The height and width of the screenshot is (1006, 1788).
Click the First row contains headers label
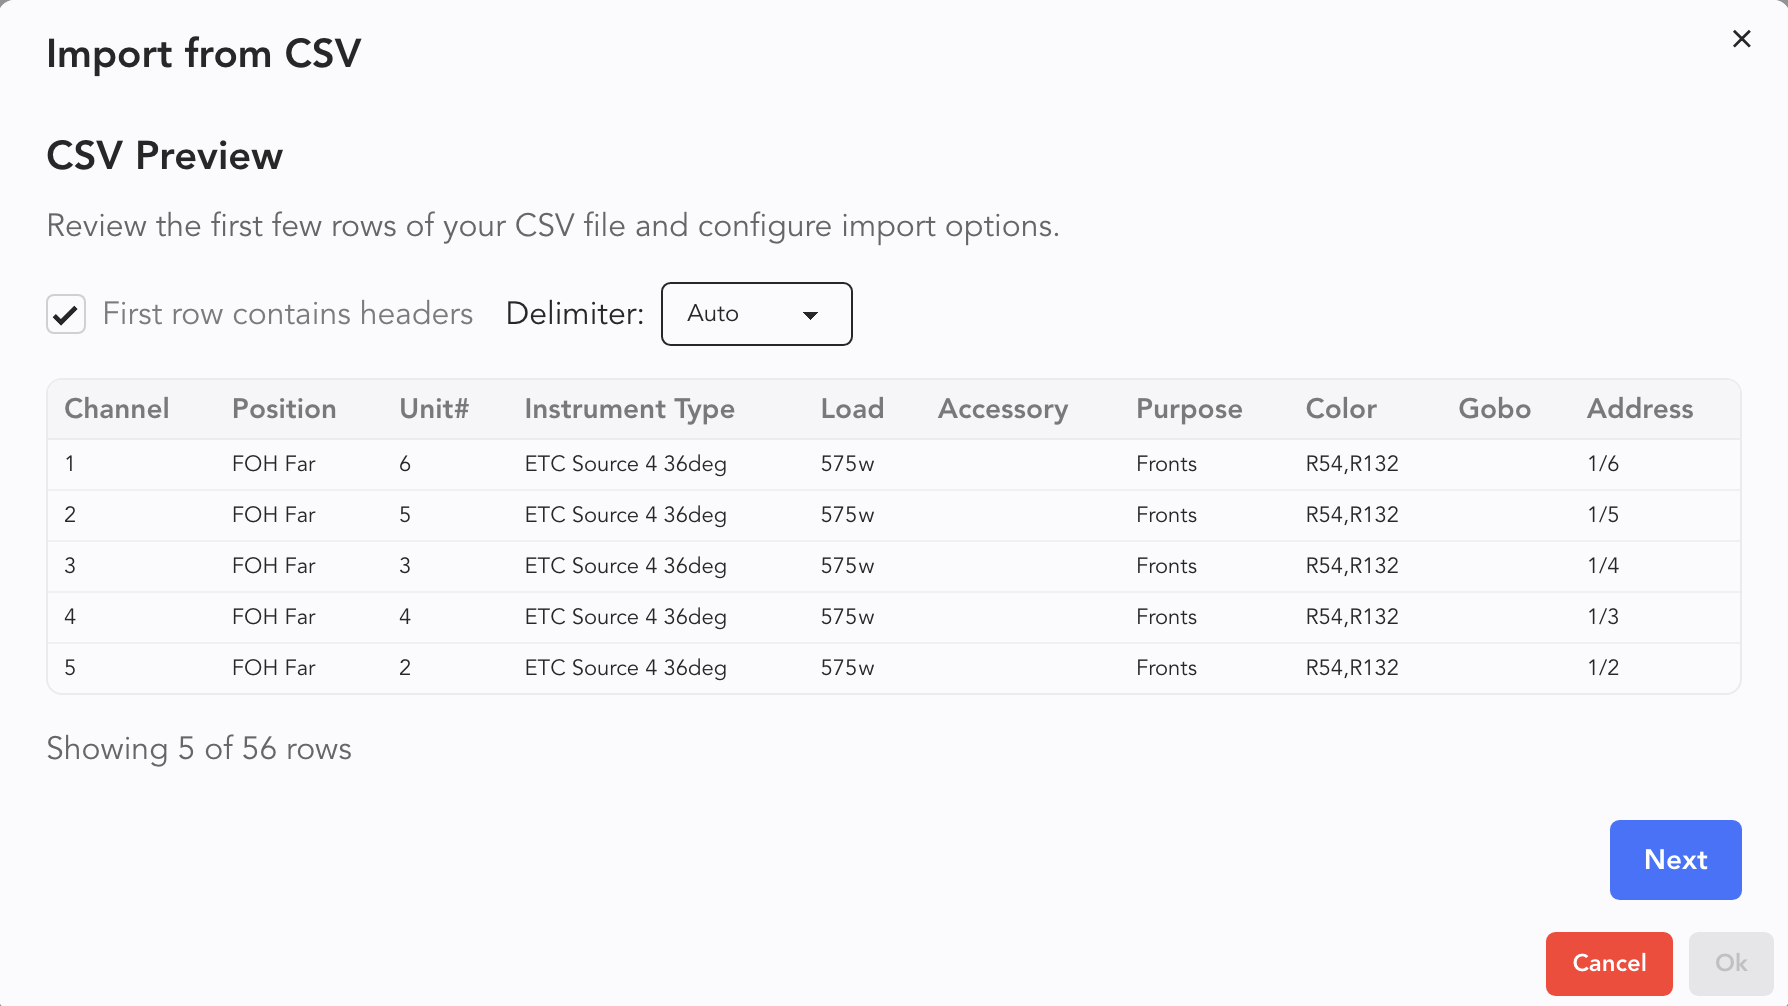[x=288, y=314]
